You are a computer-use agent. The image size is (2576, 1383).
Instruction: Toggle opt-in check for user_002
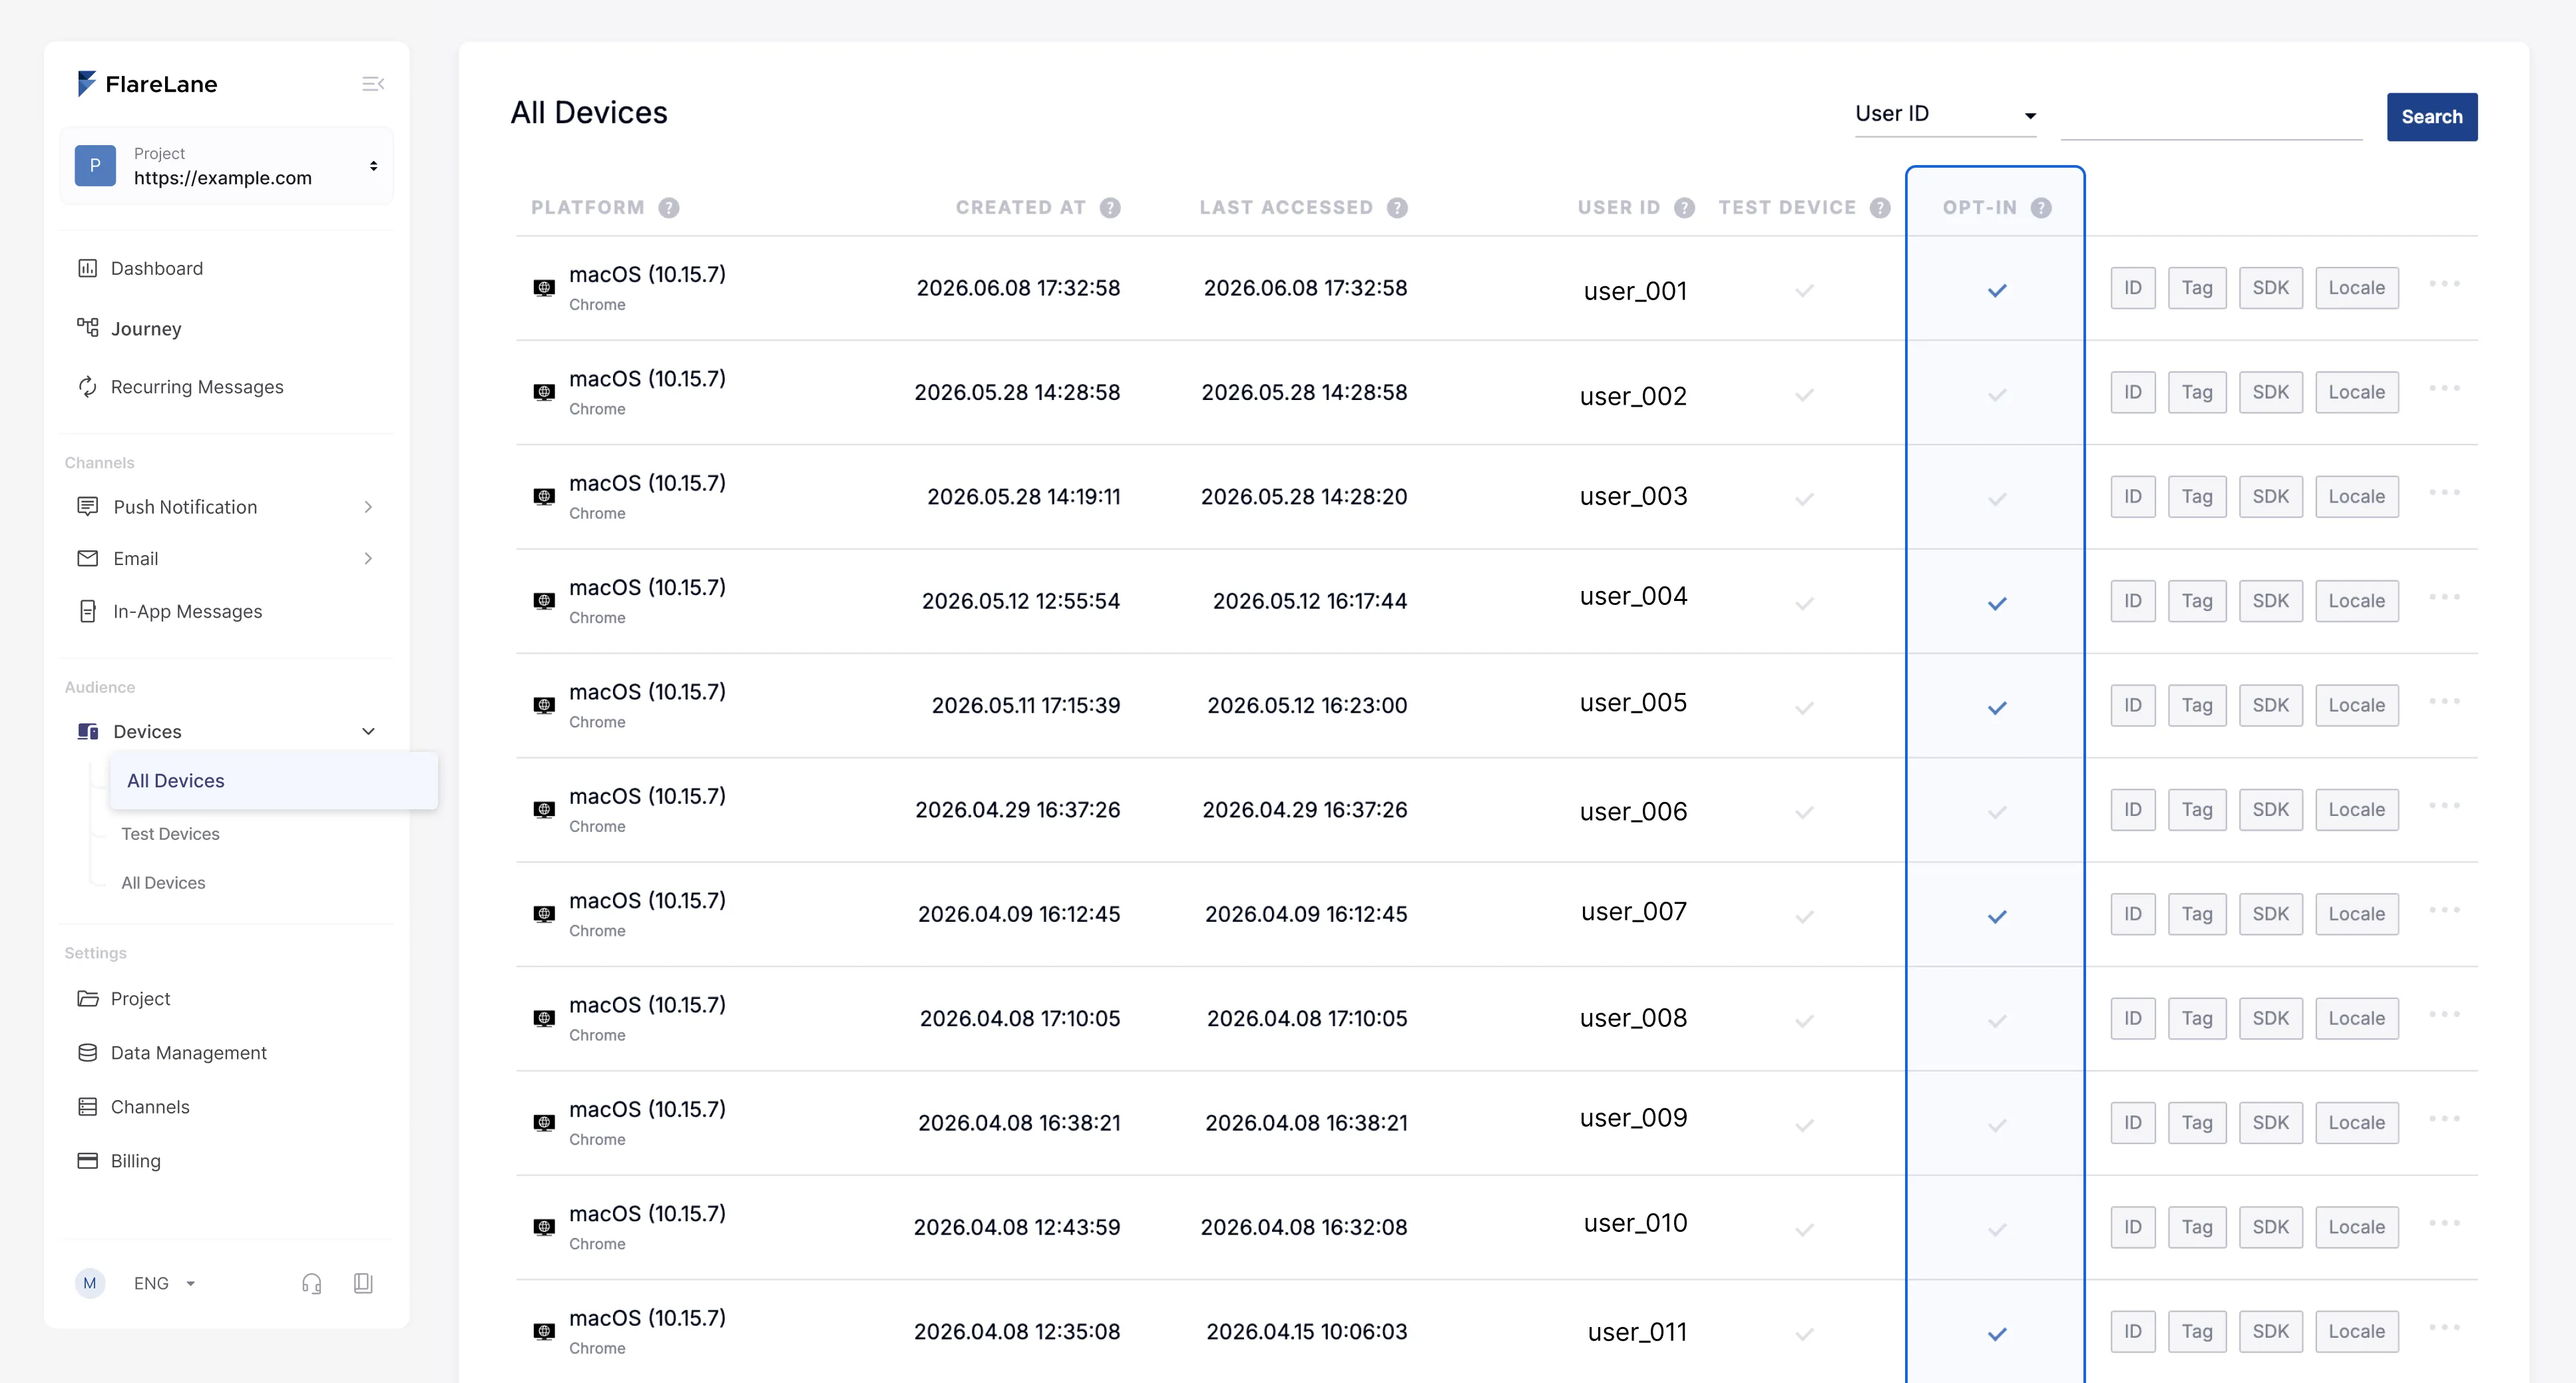coord(1997,395)
